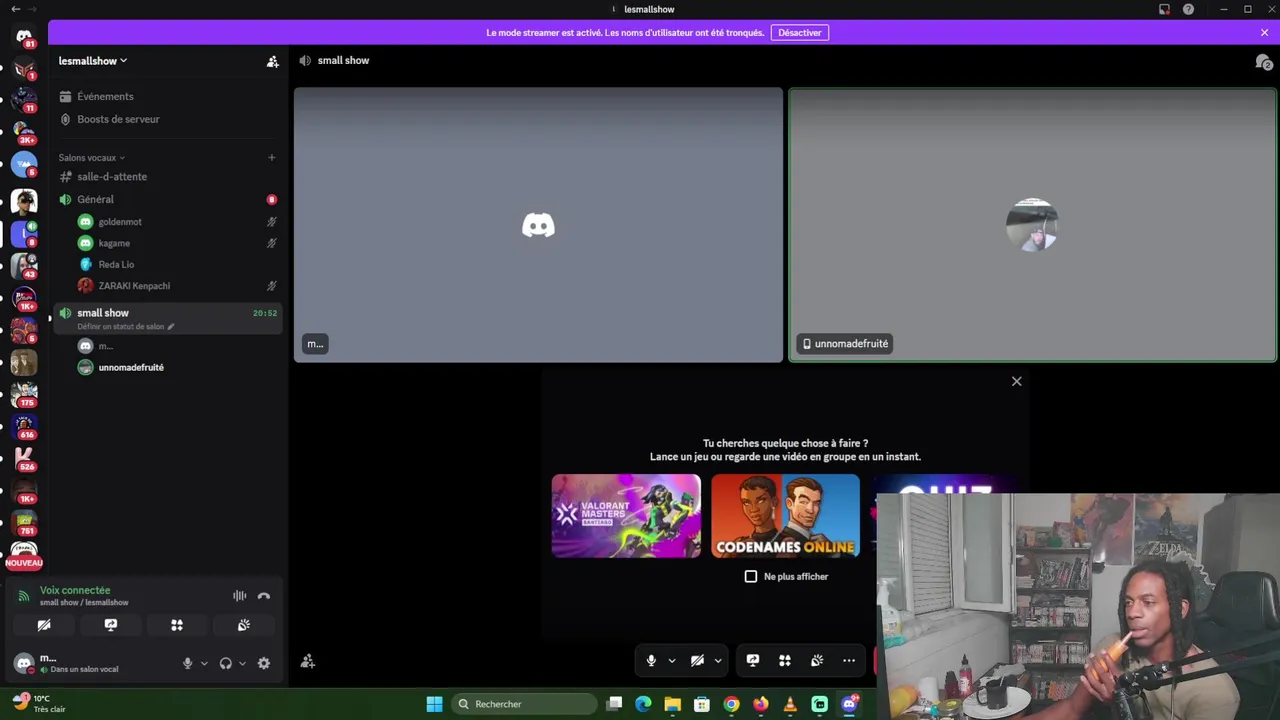Create a channel with the plus icon
Viewport: 1280px width, 720px height.
pos(271,157)
